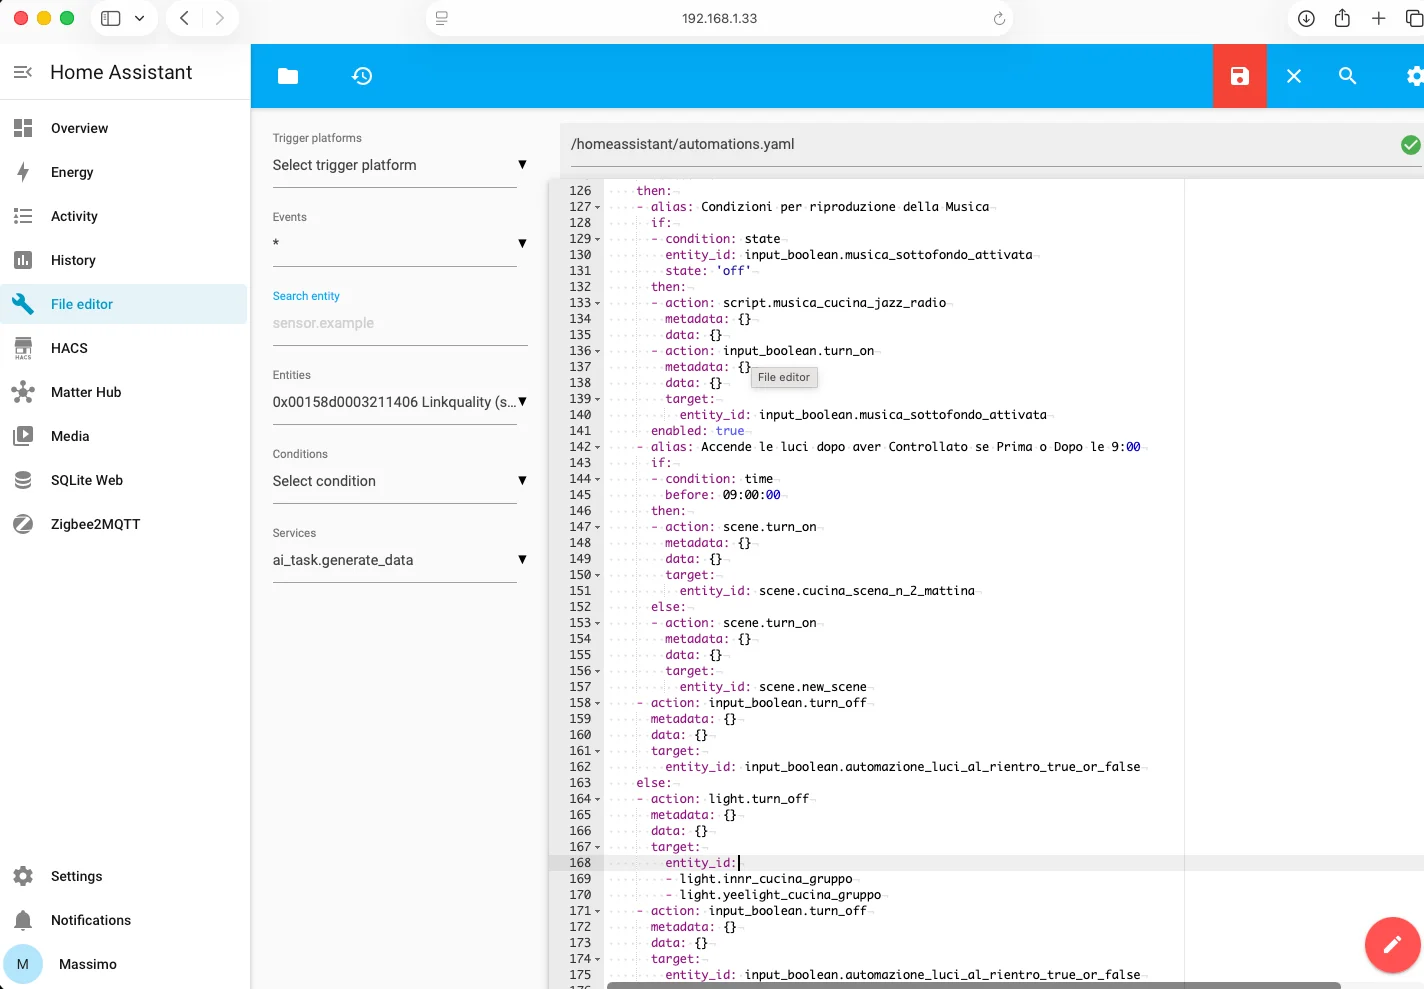Click line number 150 fold arrow

(x=598, y=575)
